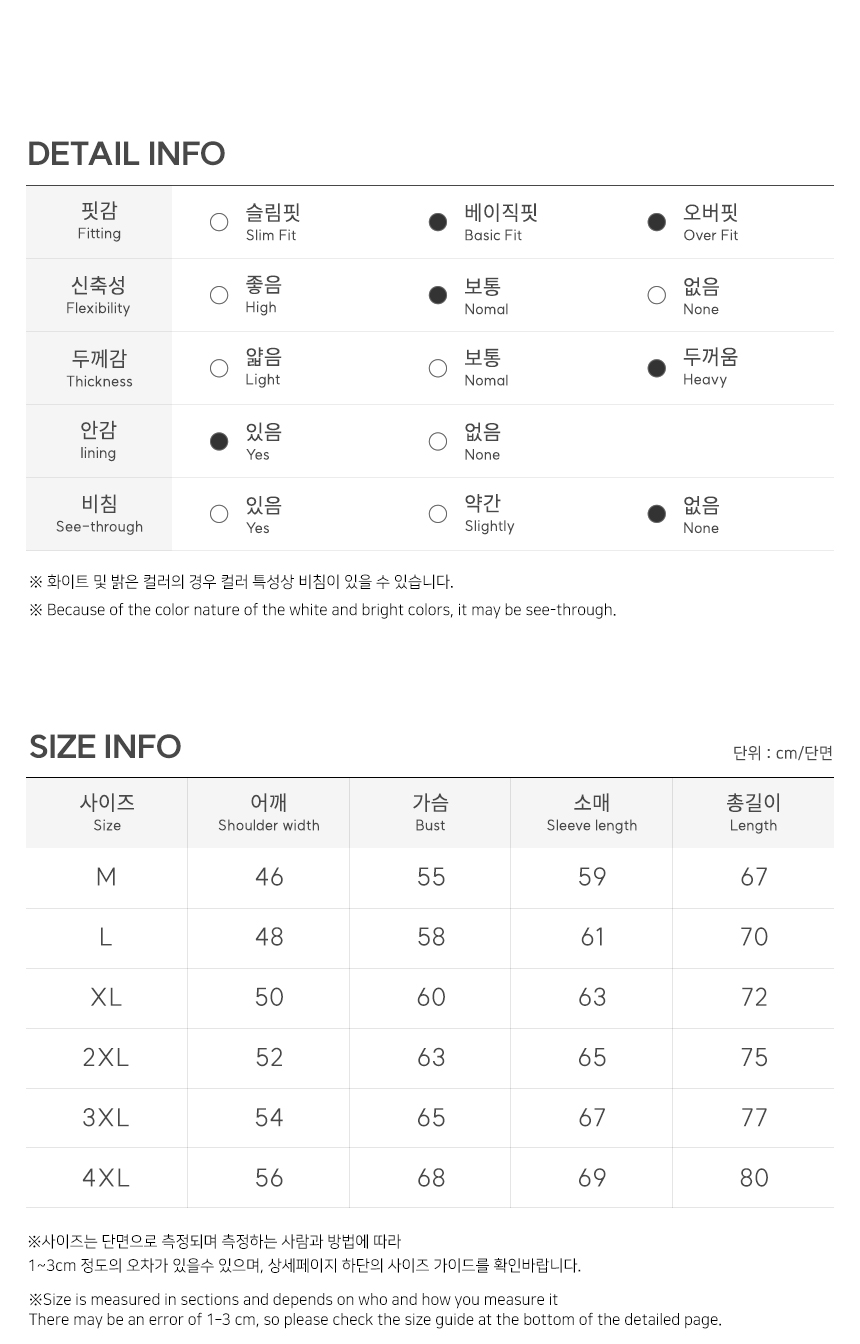860x1344 pixels.
Task: Choose lining None radio circle
Action: [x=438, y=441]
